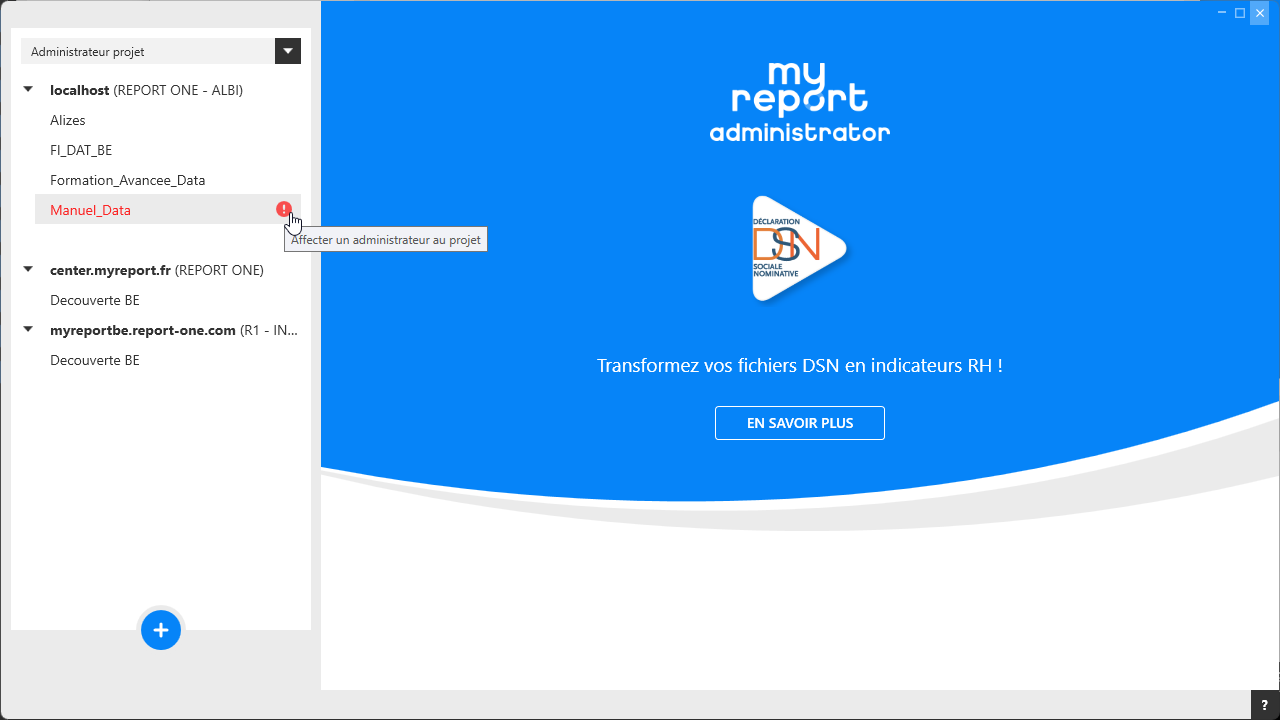Open the Alizes project

pyautogui.click(x=68, y=120)
